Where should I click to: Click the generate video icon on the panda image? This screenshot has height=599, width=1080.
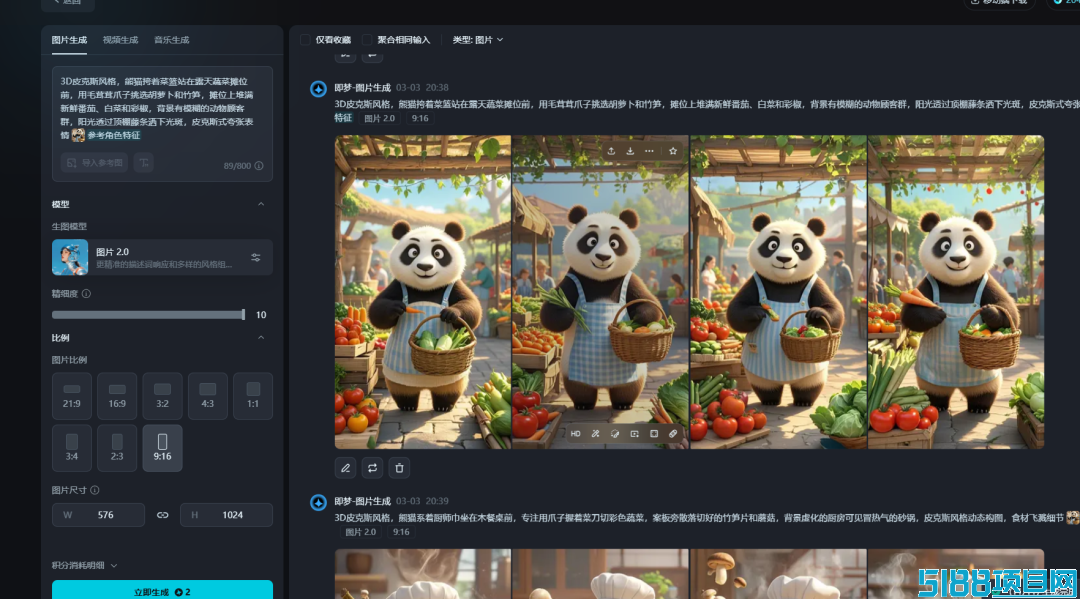634,434
